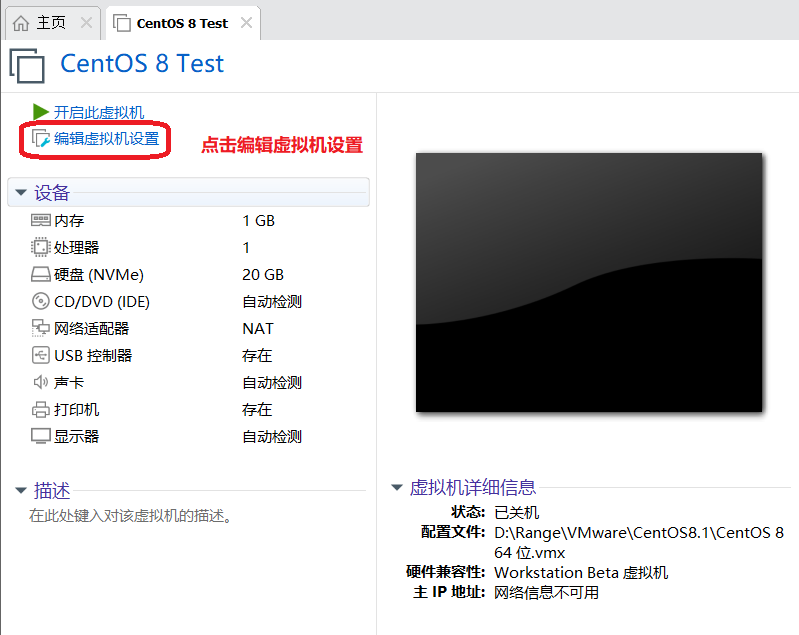Select the 声卡 device row
Screen dimensions: 799x635
click(x=189, y=383)
